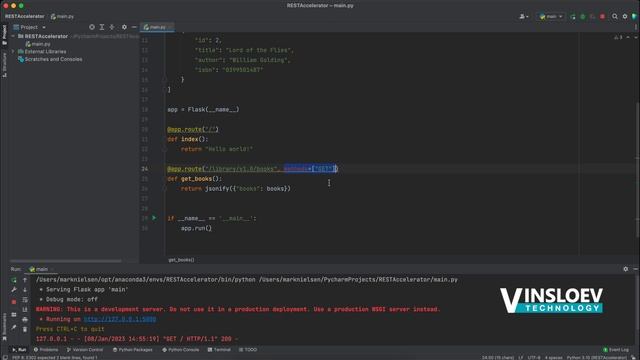Go to previous highlighted problem arrow
The image size is (640, 360).
(628, 37)
